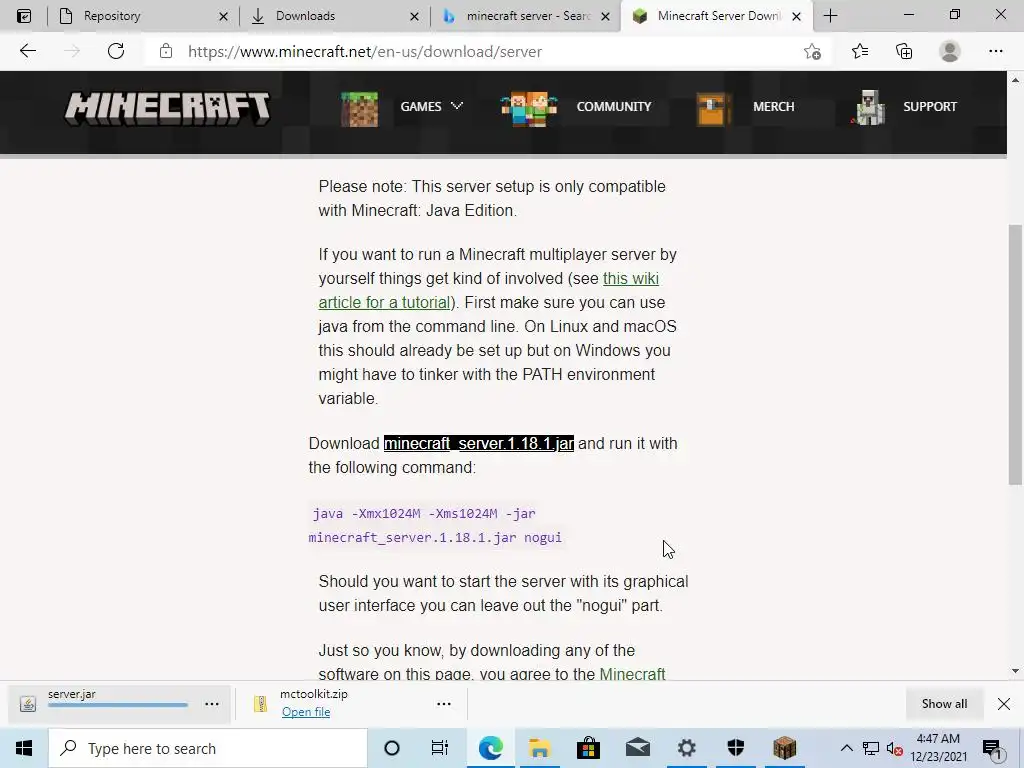Click Show all downloads button

pyautogui.click(x=944, y=704)
